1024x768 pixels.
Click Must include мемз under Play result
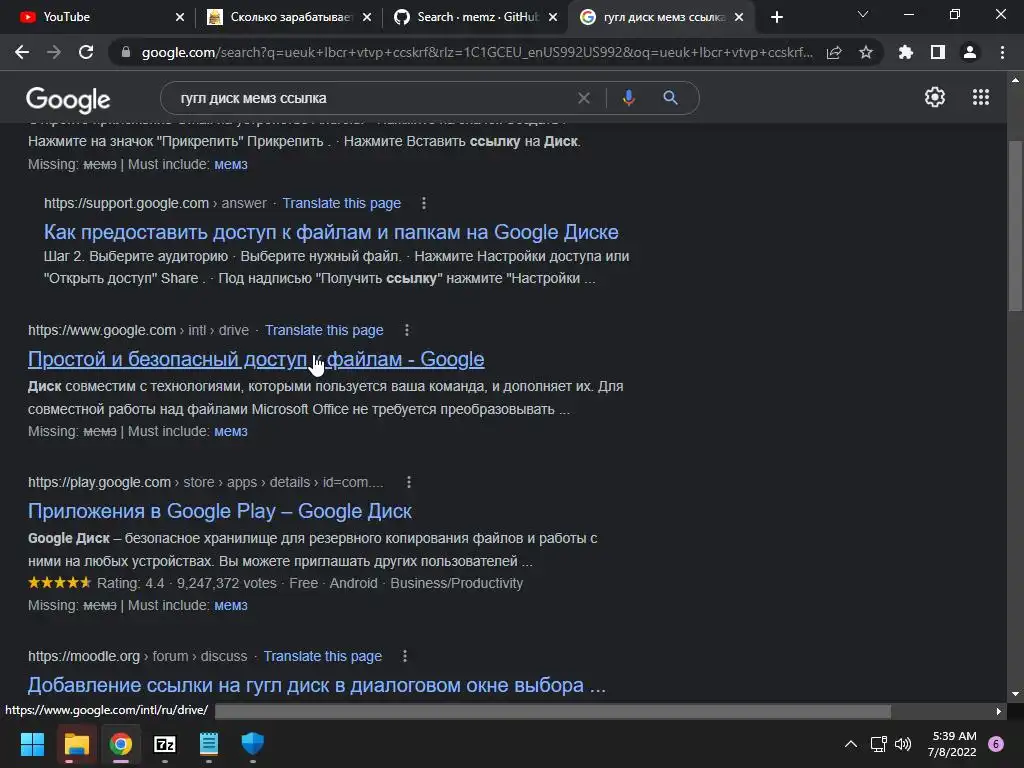pyautogui.click(x=231, y=605)
